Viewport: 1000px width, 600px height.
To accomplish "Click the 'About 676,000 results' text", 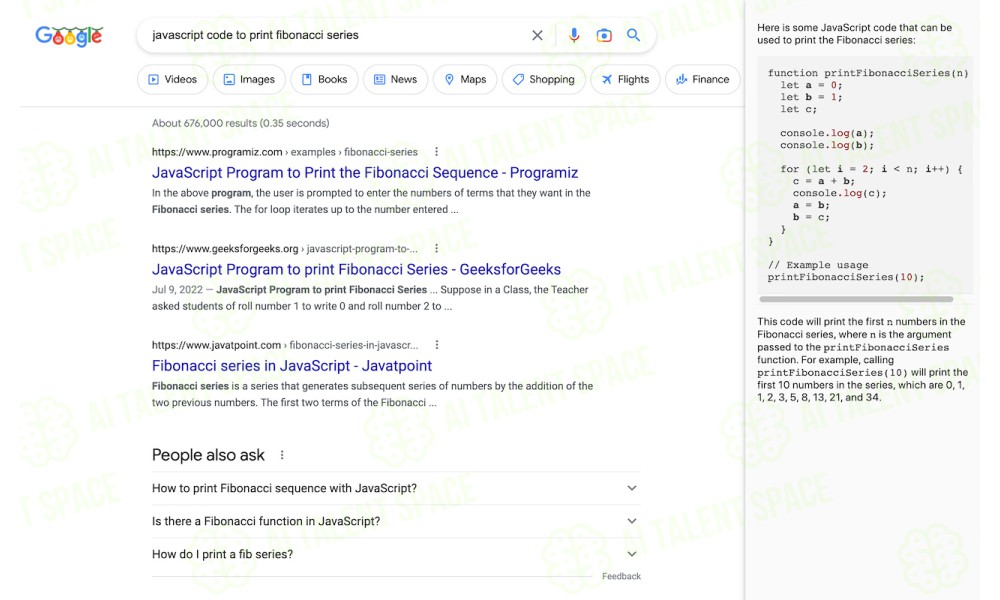I will (x=240, y=123).
